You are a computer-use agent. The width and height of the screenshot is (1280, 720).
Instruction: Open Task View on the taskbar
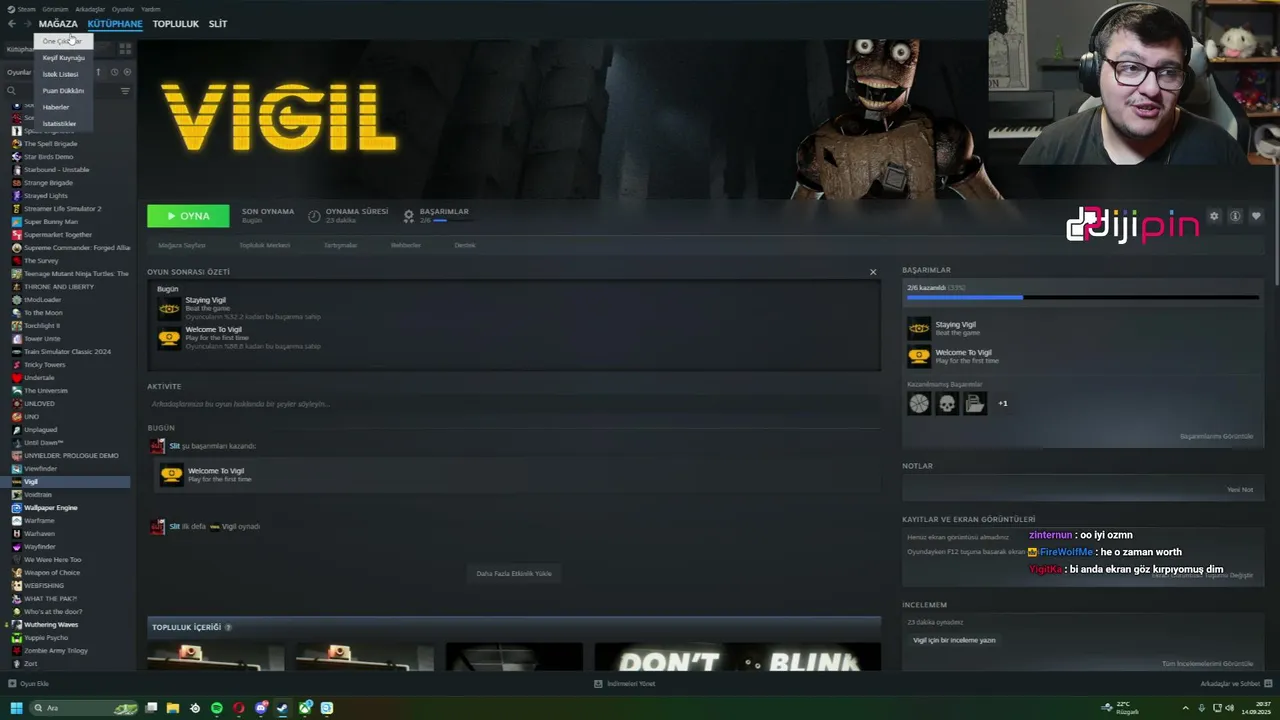click(x=151, y=708)
